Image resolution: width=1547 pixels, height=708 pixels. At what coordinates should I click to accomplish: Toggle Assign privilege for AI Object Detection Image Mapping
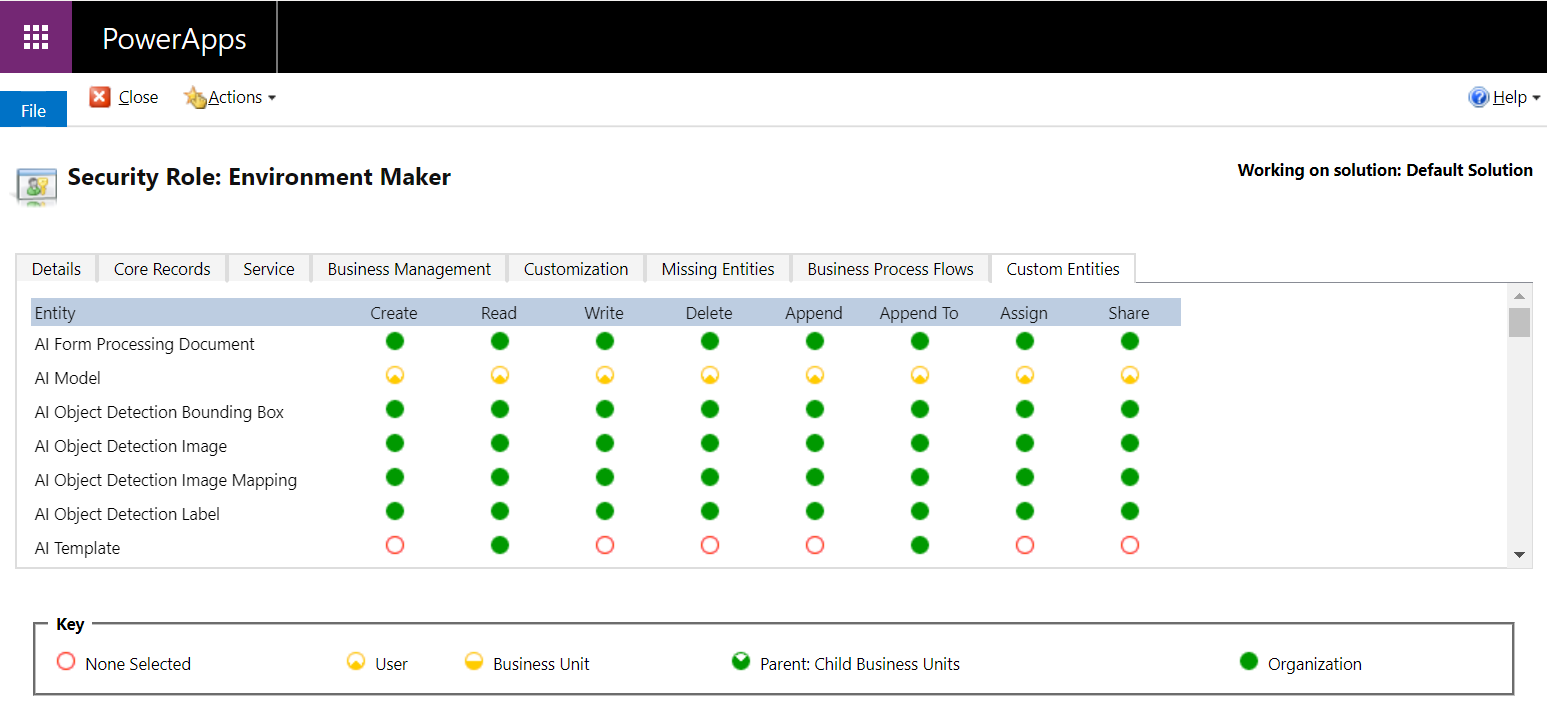point(1025,477)
